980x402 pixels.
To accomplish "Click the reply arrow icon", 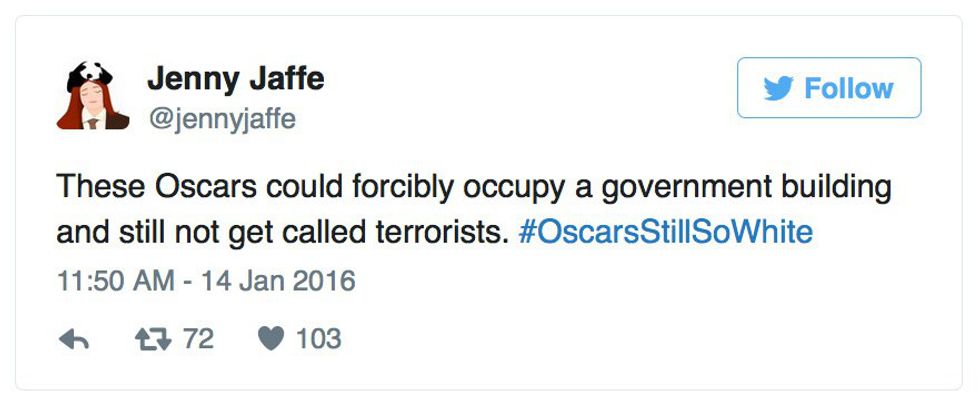I will [75, 340].
